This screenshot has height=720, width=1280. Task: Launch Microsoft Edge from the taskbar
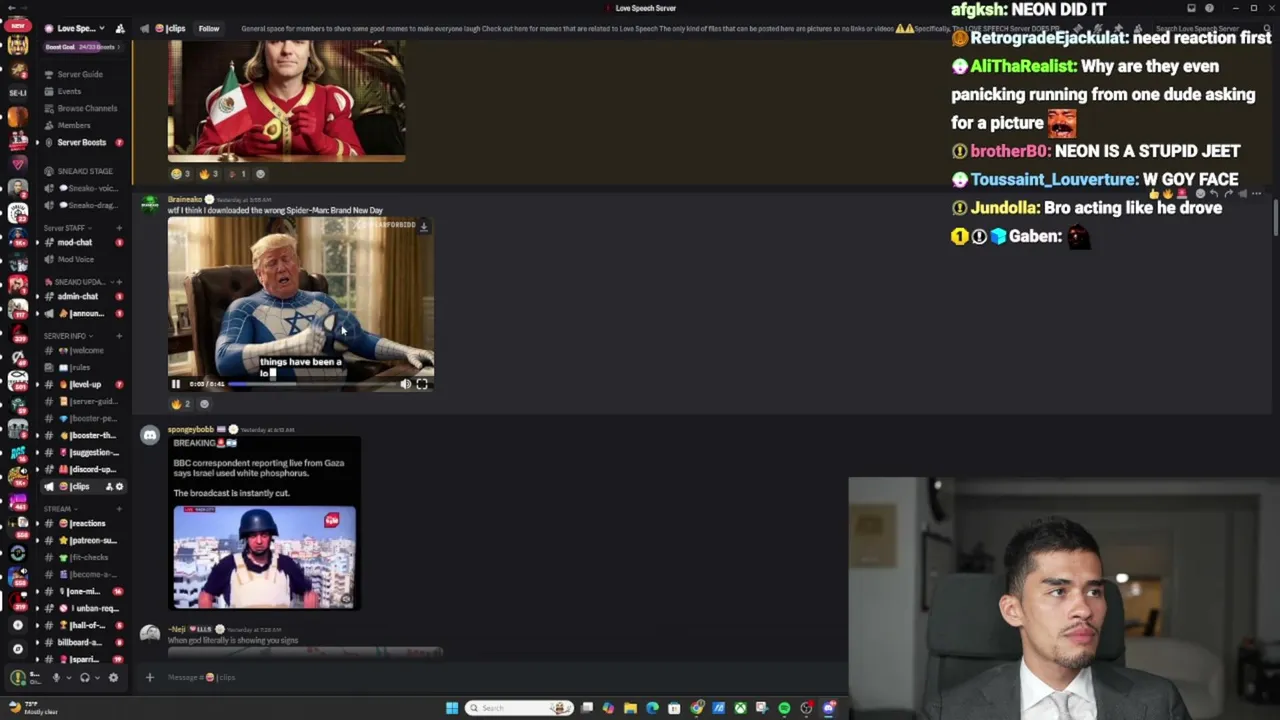[x=652, y=708]
